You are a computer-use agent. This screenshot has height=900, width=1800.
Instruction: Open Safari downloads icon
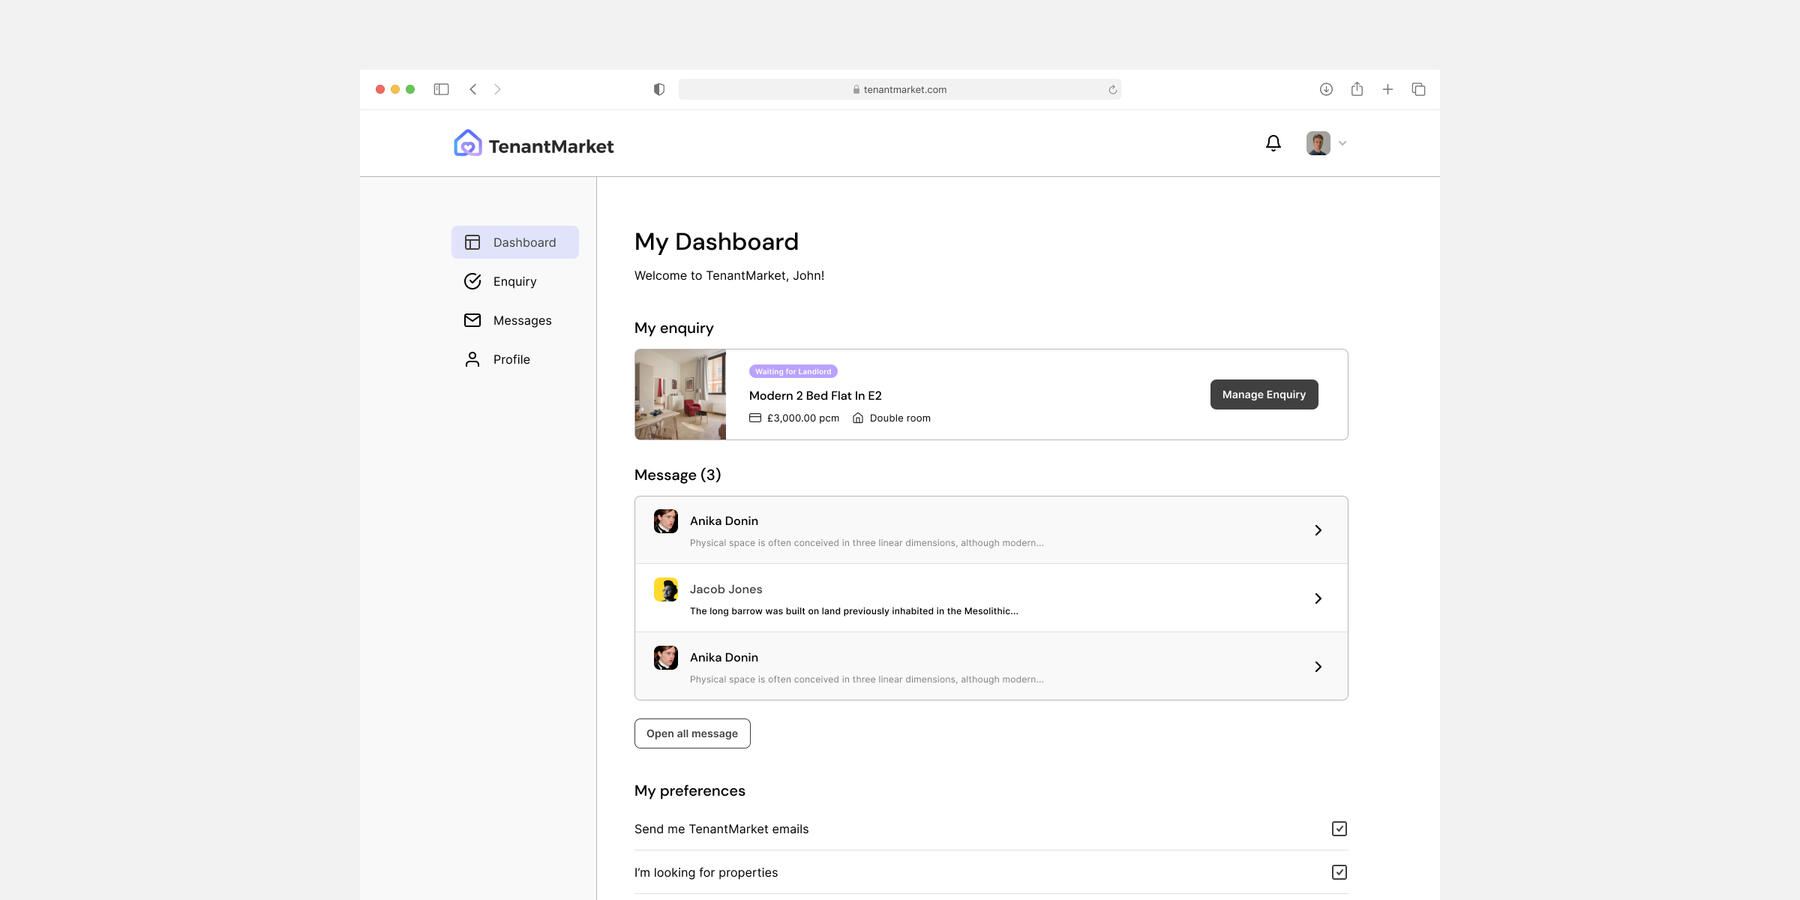[x=1326, y=89]
